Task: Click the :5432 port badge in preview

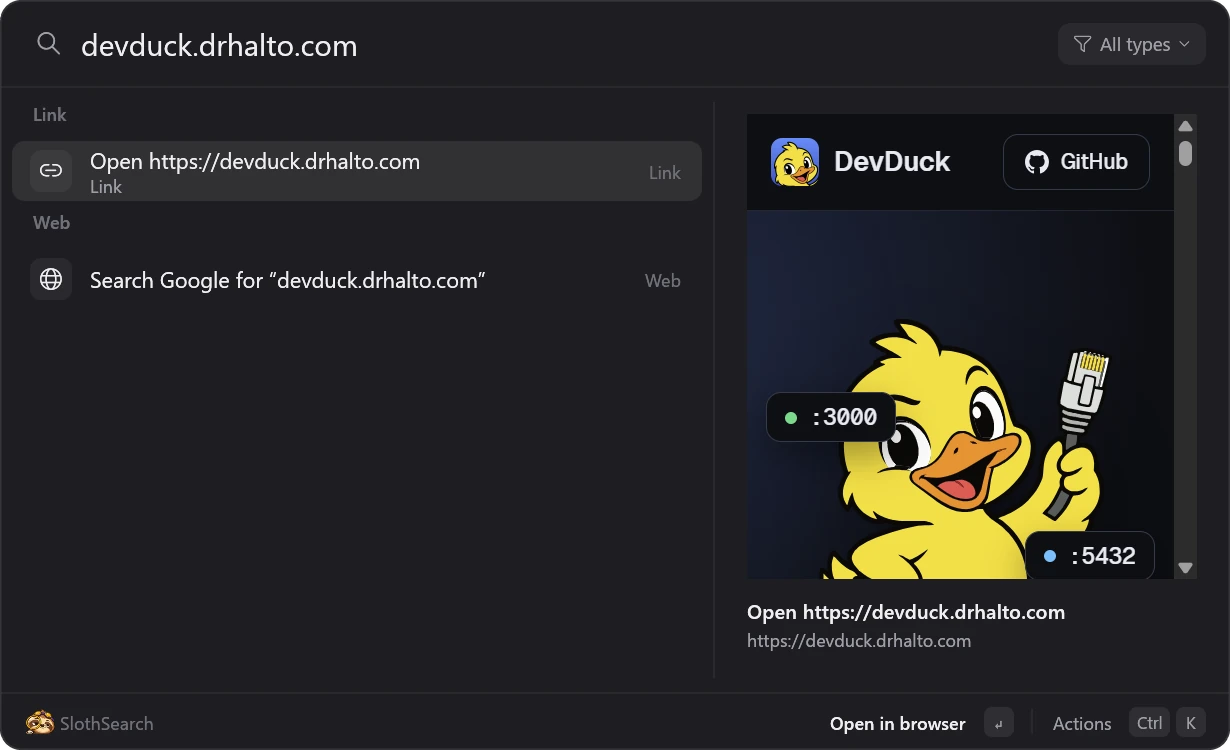Action: (1090, 556)
